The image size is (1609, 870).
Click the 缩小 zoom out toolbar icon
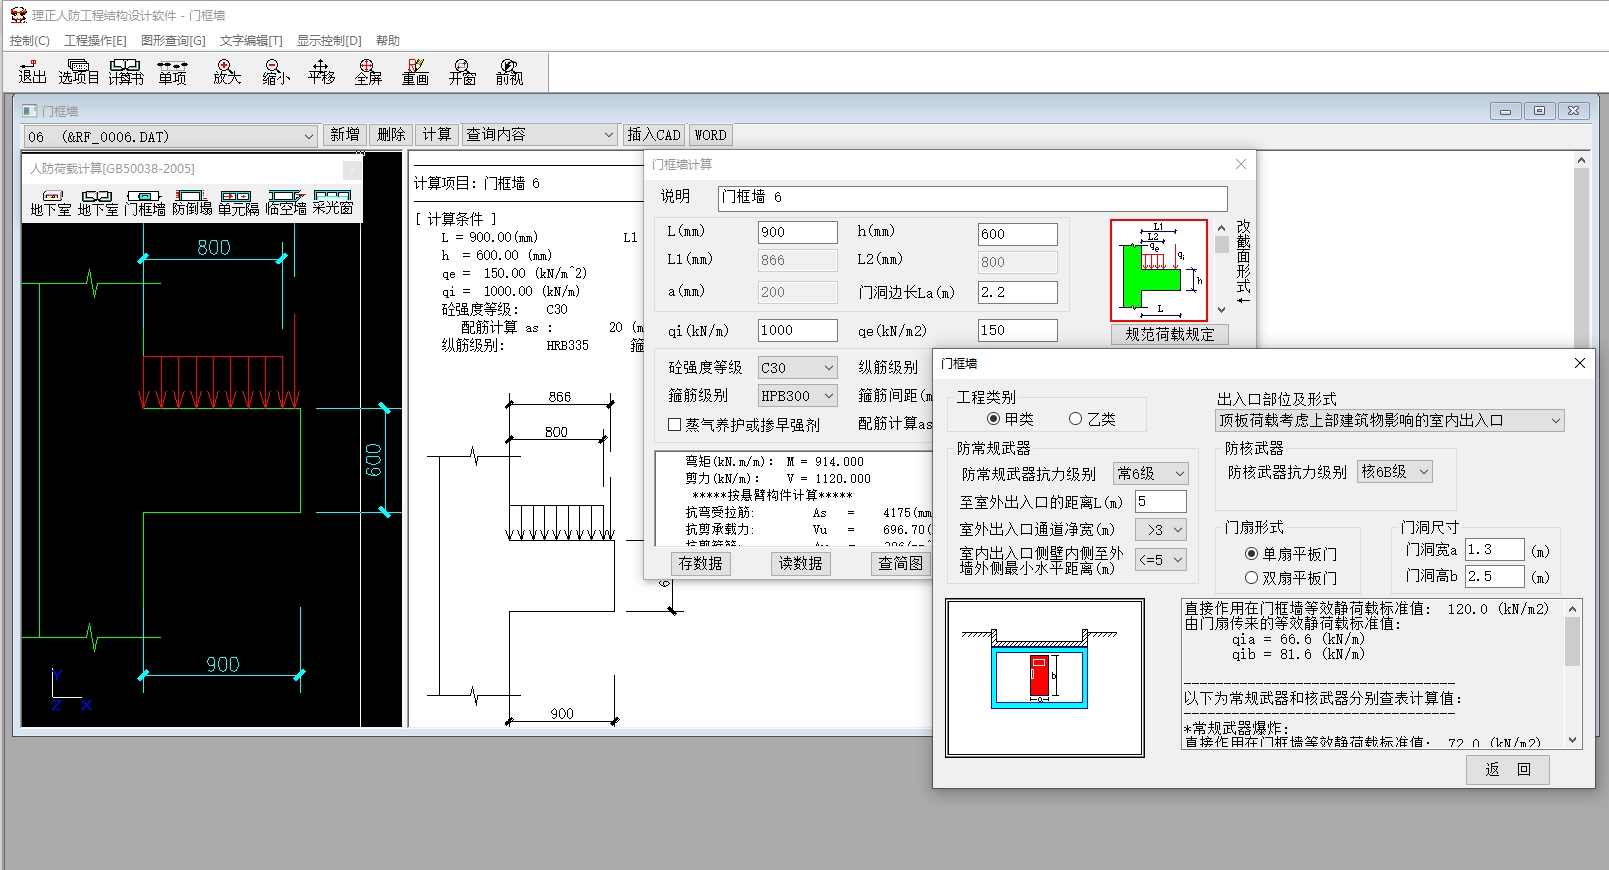tap(274, 71)
